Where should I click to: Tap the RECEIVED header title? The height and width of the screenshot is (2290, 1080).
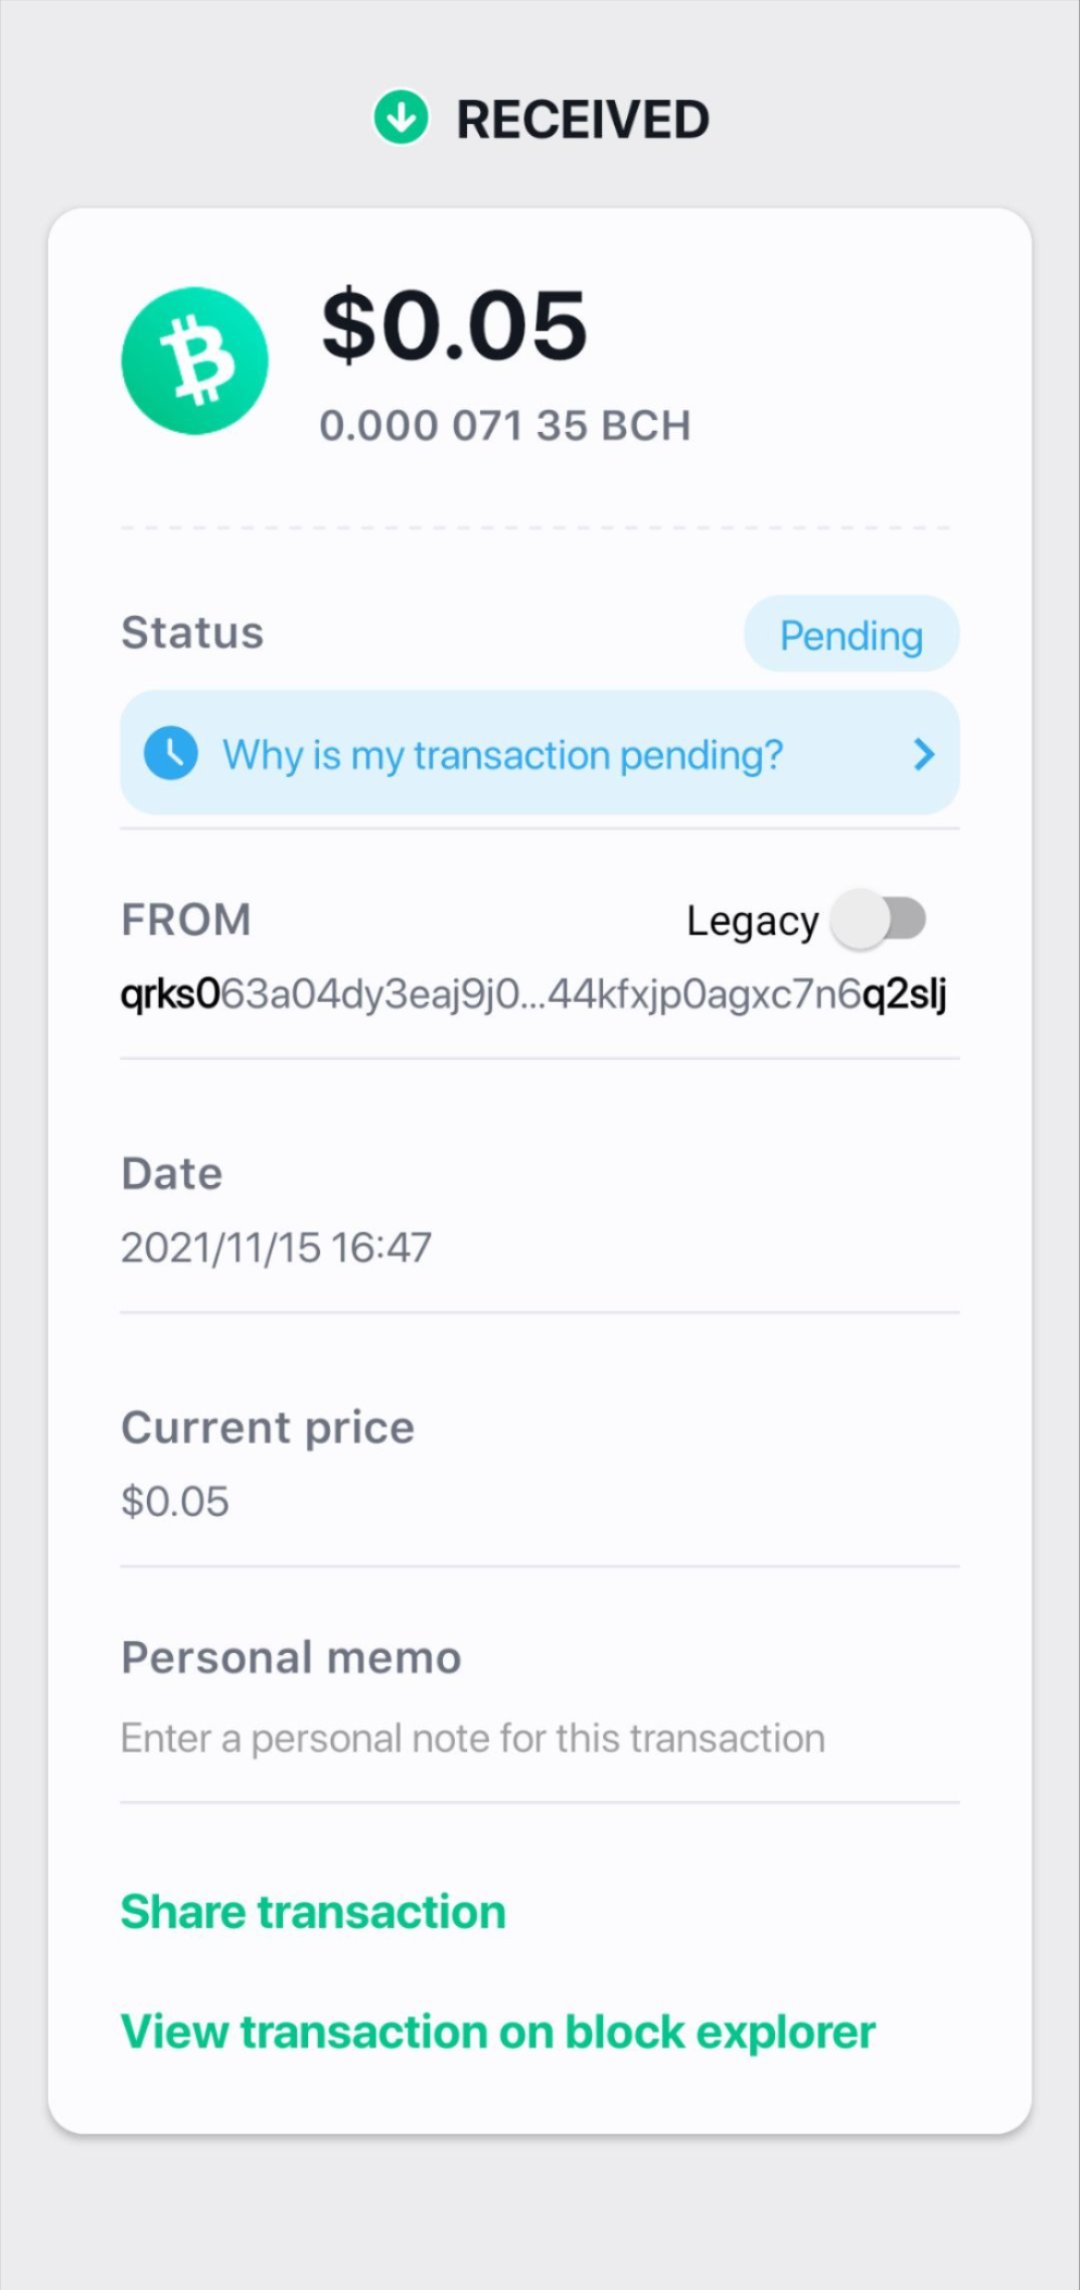pyautogui.click(x=583, y=120)
